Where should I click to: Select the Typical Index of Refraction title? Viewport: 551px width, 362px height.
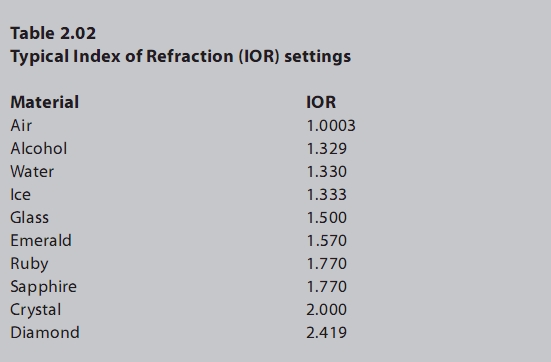click(x=181, y=57)
